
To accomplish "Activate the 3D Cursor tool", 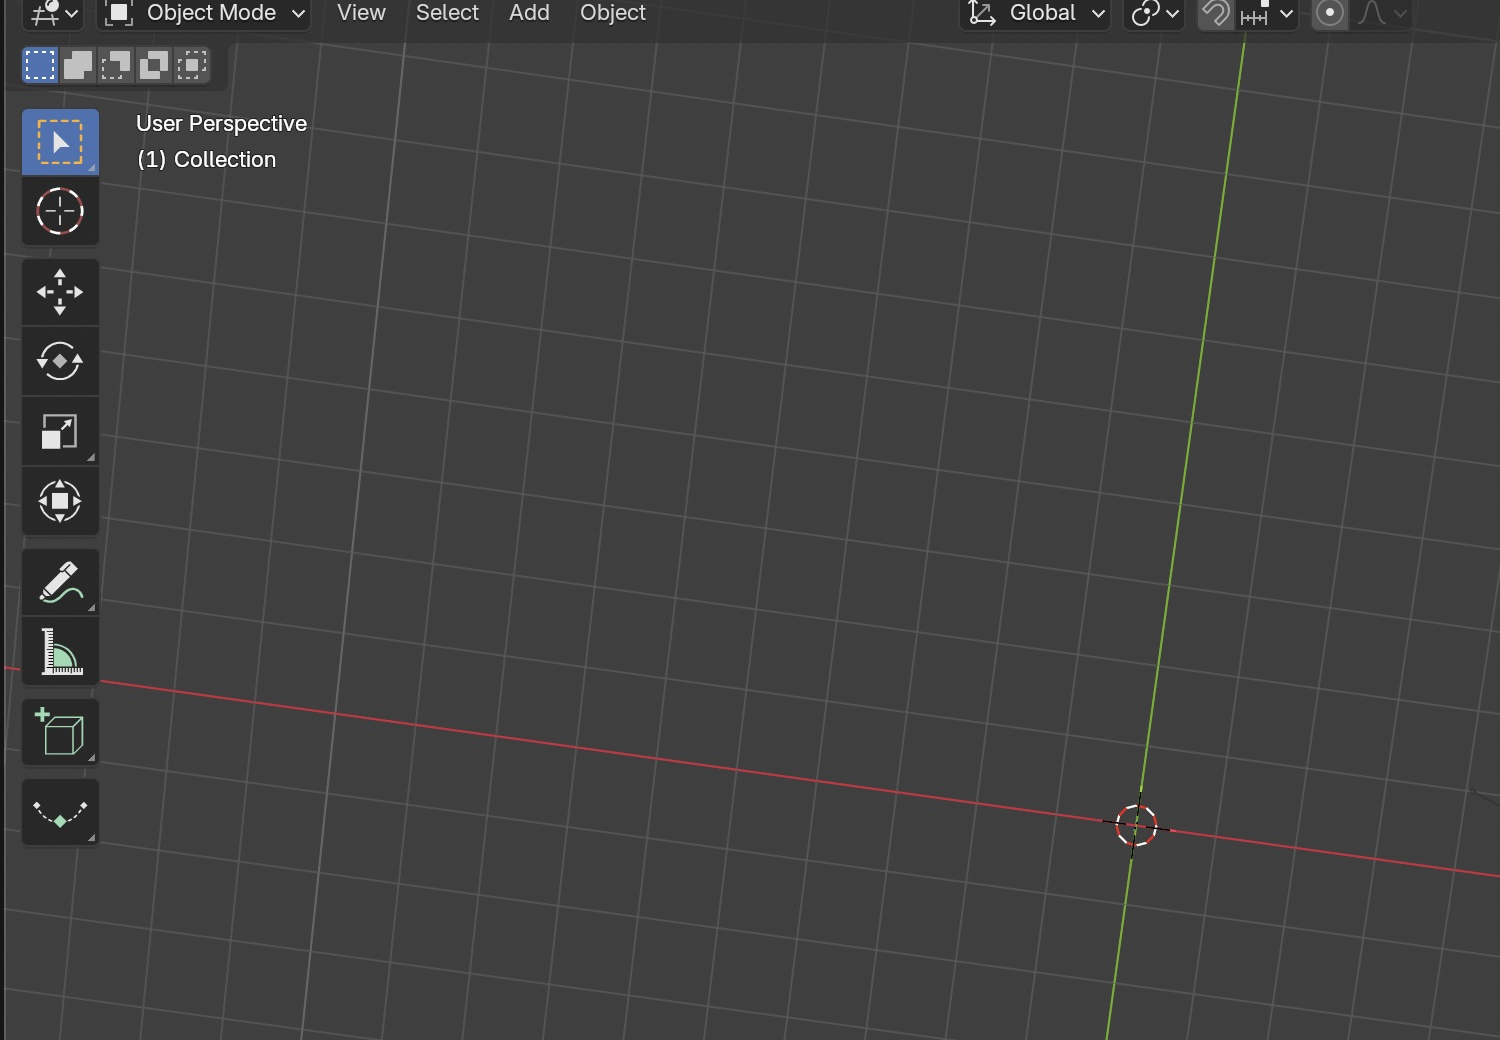I will 60,211.
